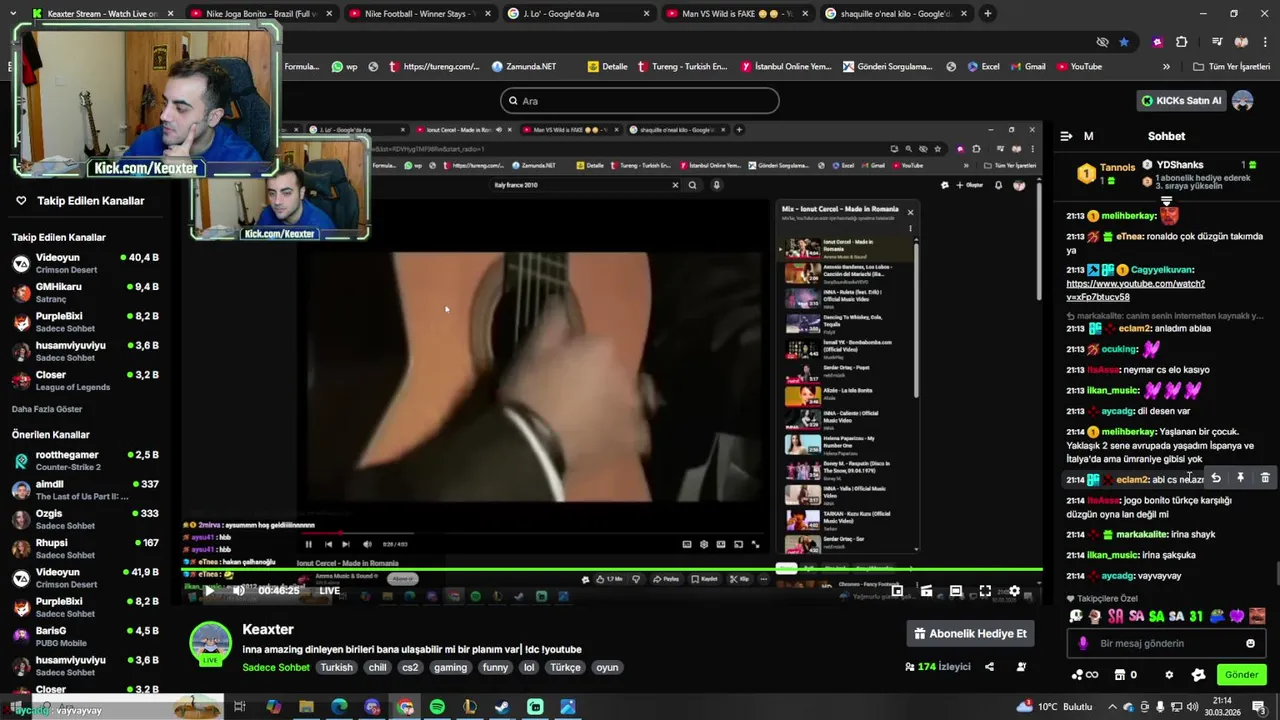Toggle theater mode on Kick player
This screenshot has height=720, width=1280.
pos(956,591)
